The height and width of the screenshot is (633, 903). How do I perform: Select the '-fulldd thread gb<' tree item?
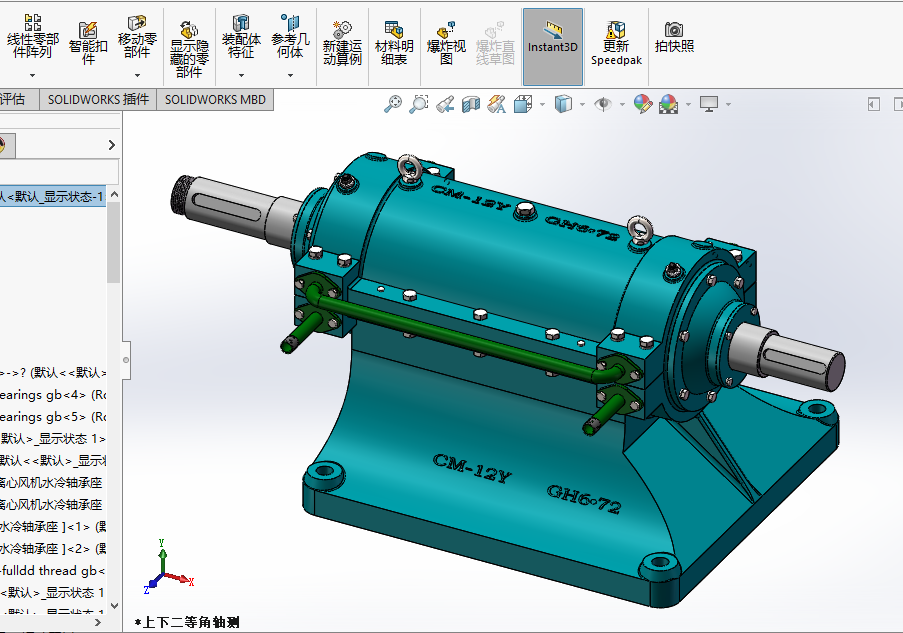pos(53,571)
